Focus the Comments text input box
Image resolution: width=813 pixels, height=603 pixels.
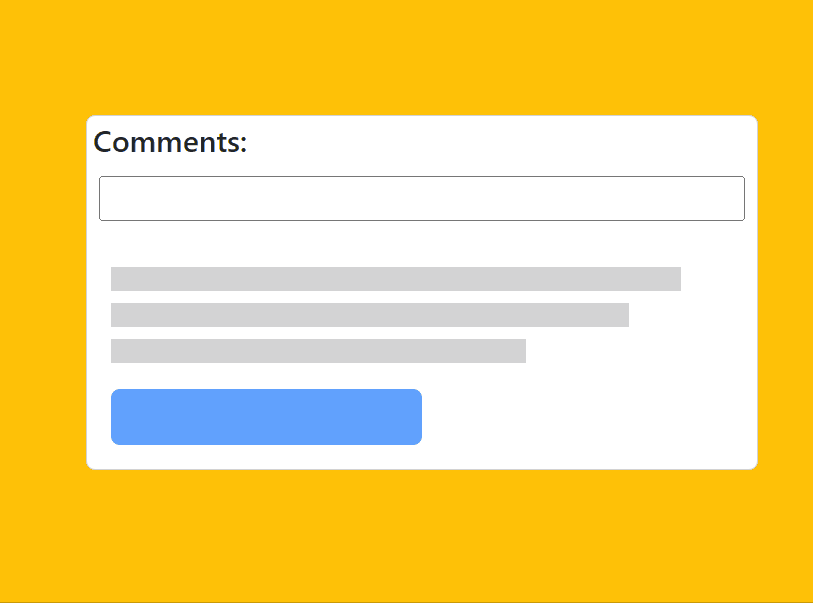(x=422, y=199)
